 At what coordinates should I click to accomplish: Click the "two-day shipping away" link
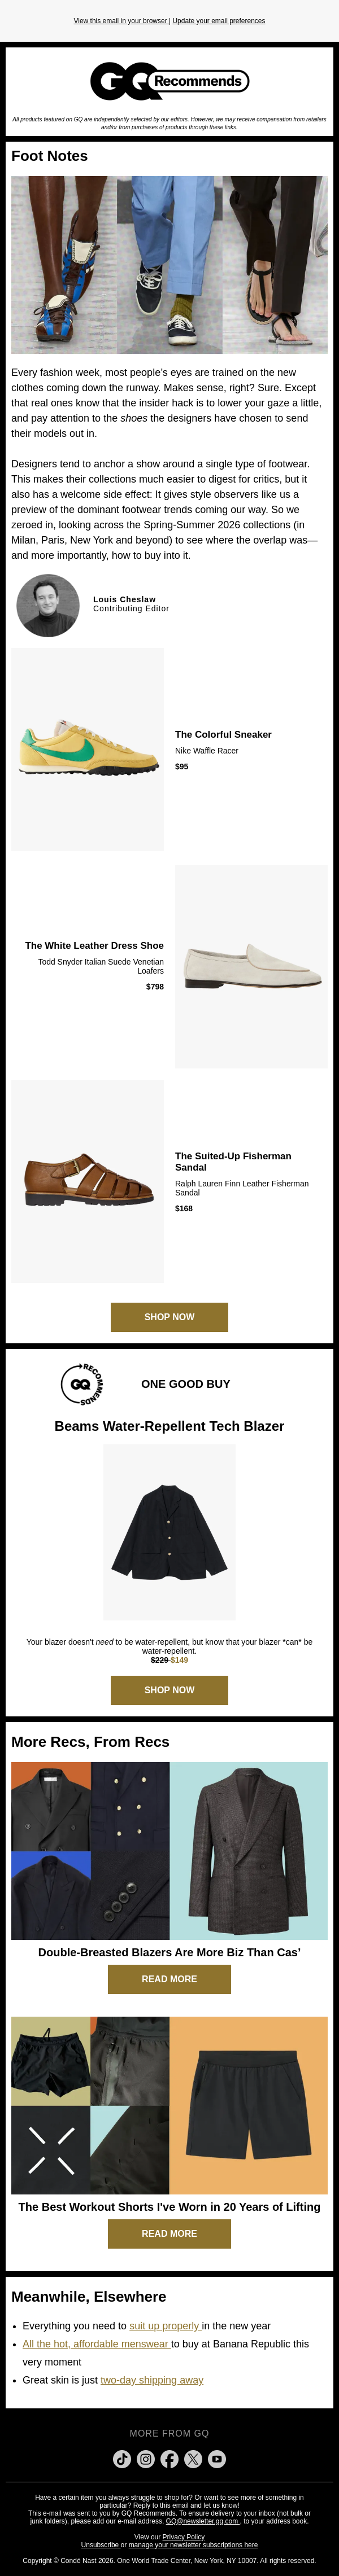click(152, 2380)
